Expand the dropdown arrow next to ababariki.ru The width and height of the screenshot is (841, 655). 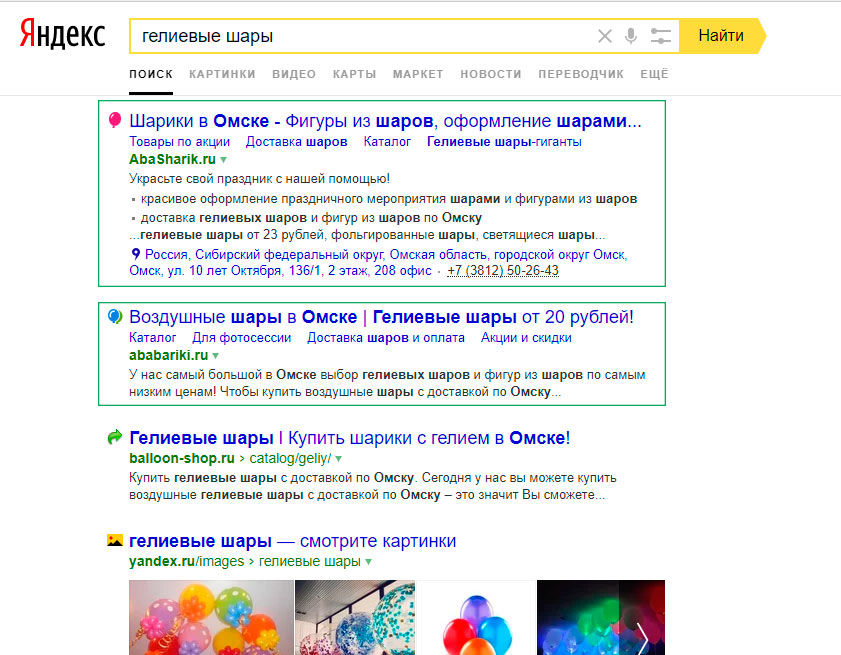tap(215, 356)
